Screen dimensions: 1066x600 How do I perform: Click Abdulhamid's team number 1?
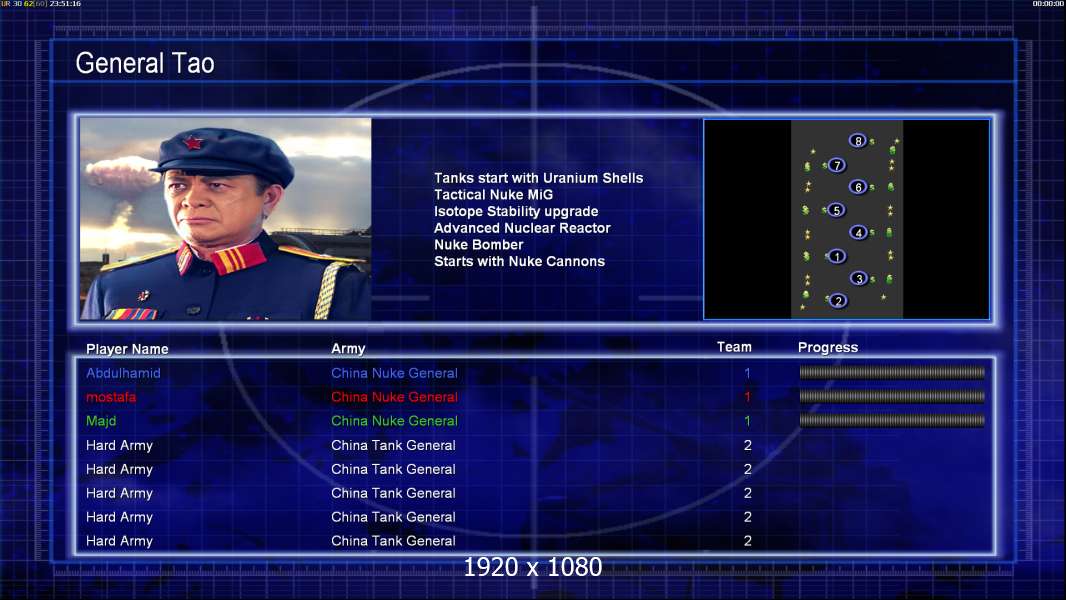747,373
